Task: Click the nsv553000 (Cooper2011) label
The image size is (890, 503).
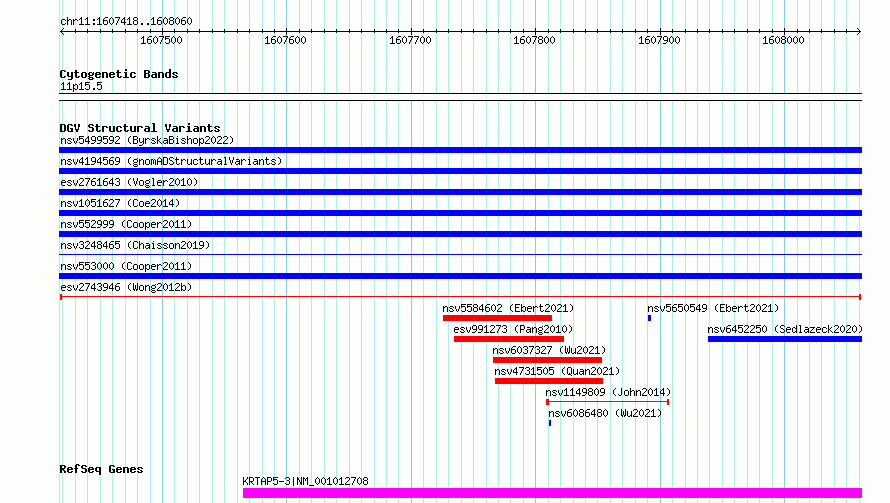Action: [x=126, y=266]
